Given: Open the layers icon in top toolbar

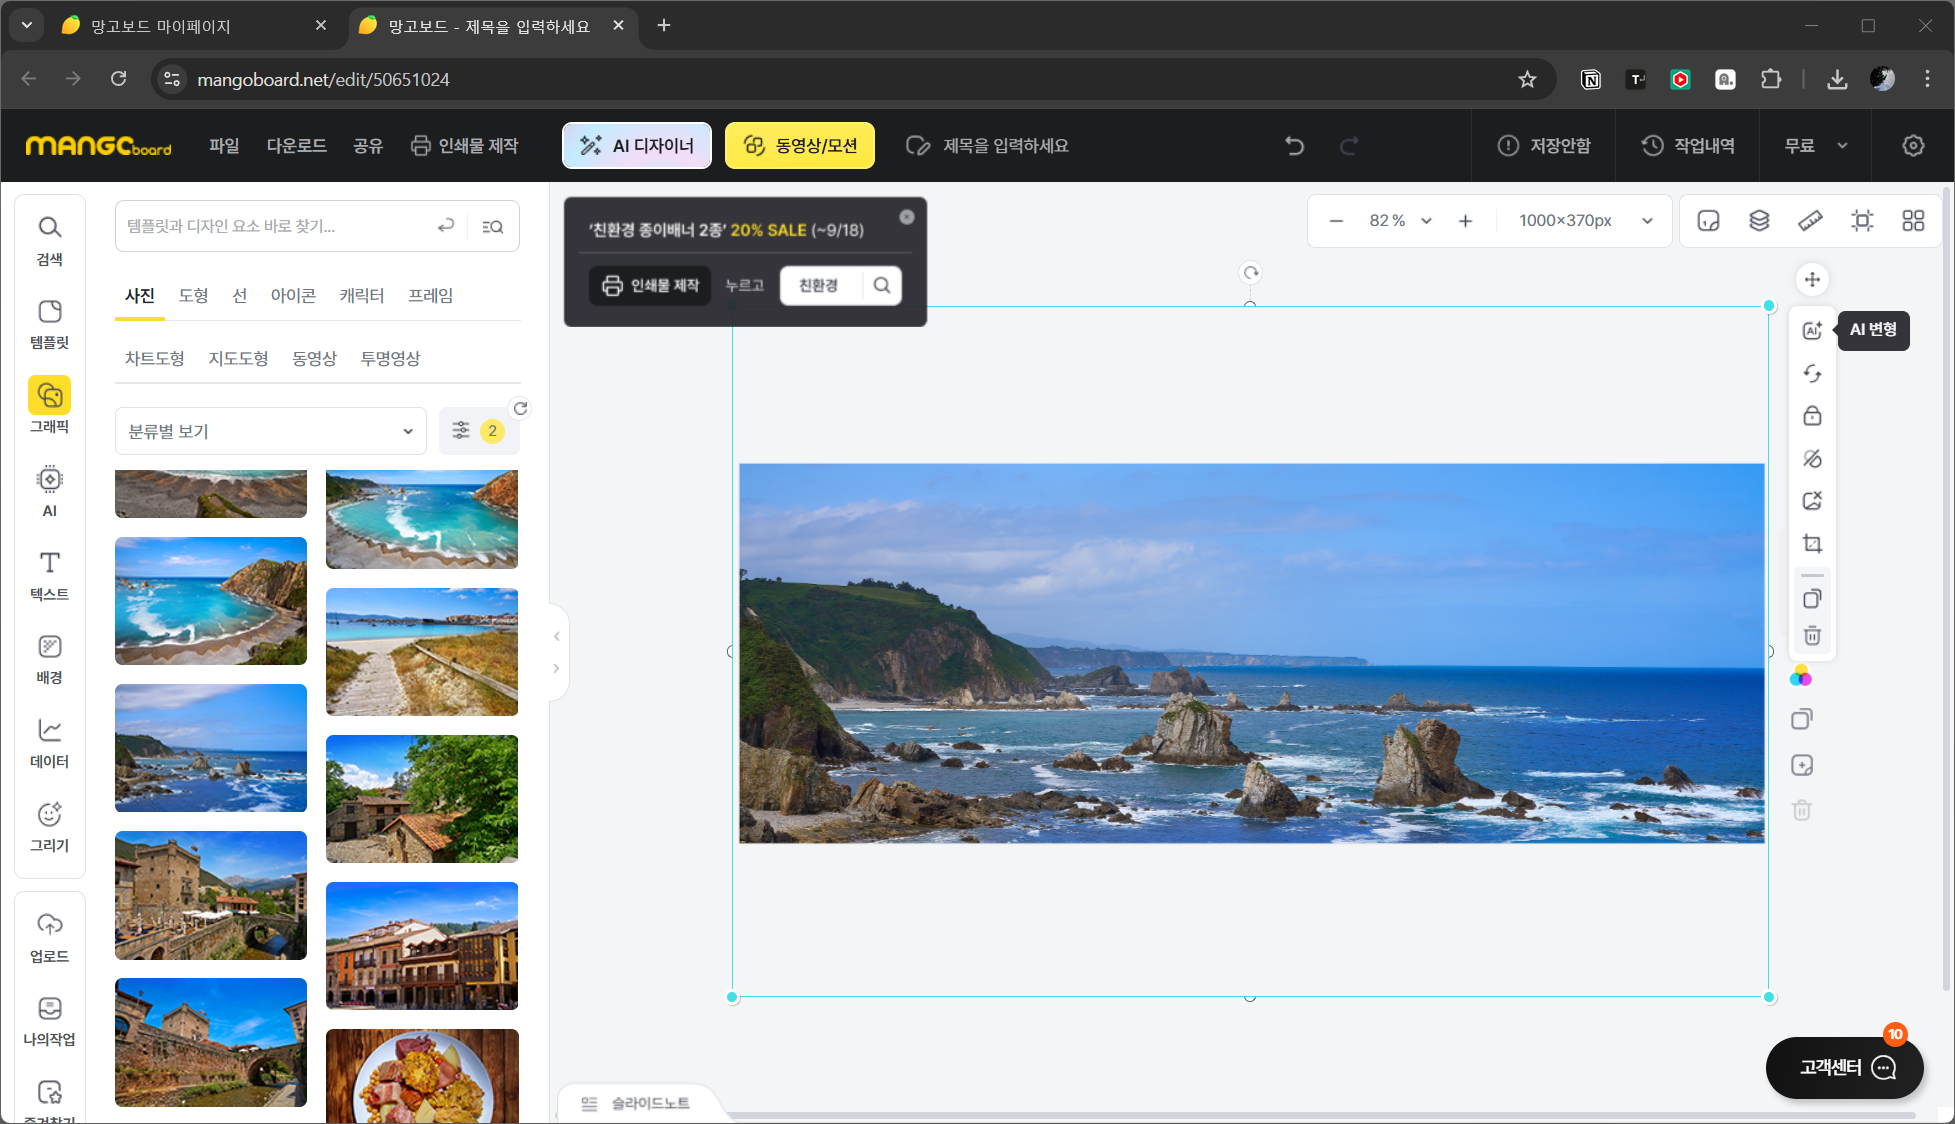Looking at the screenshot, I should [x=1759, y=221].
